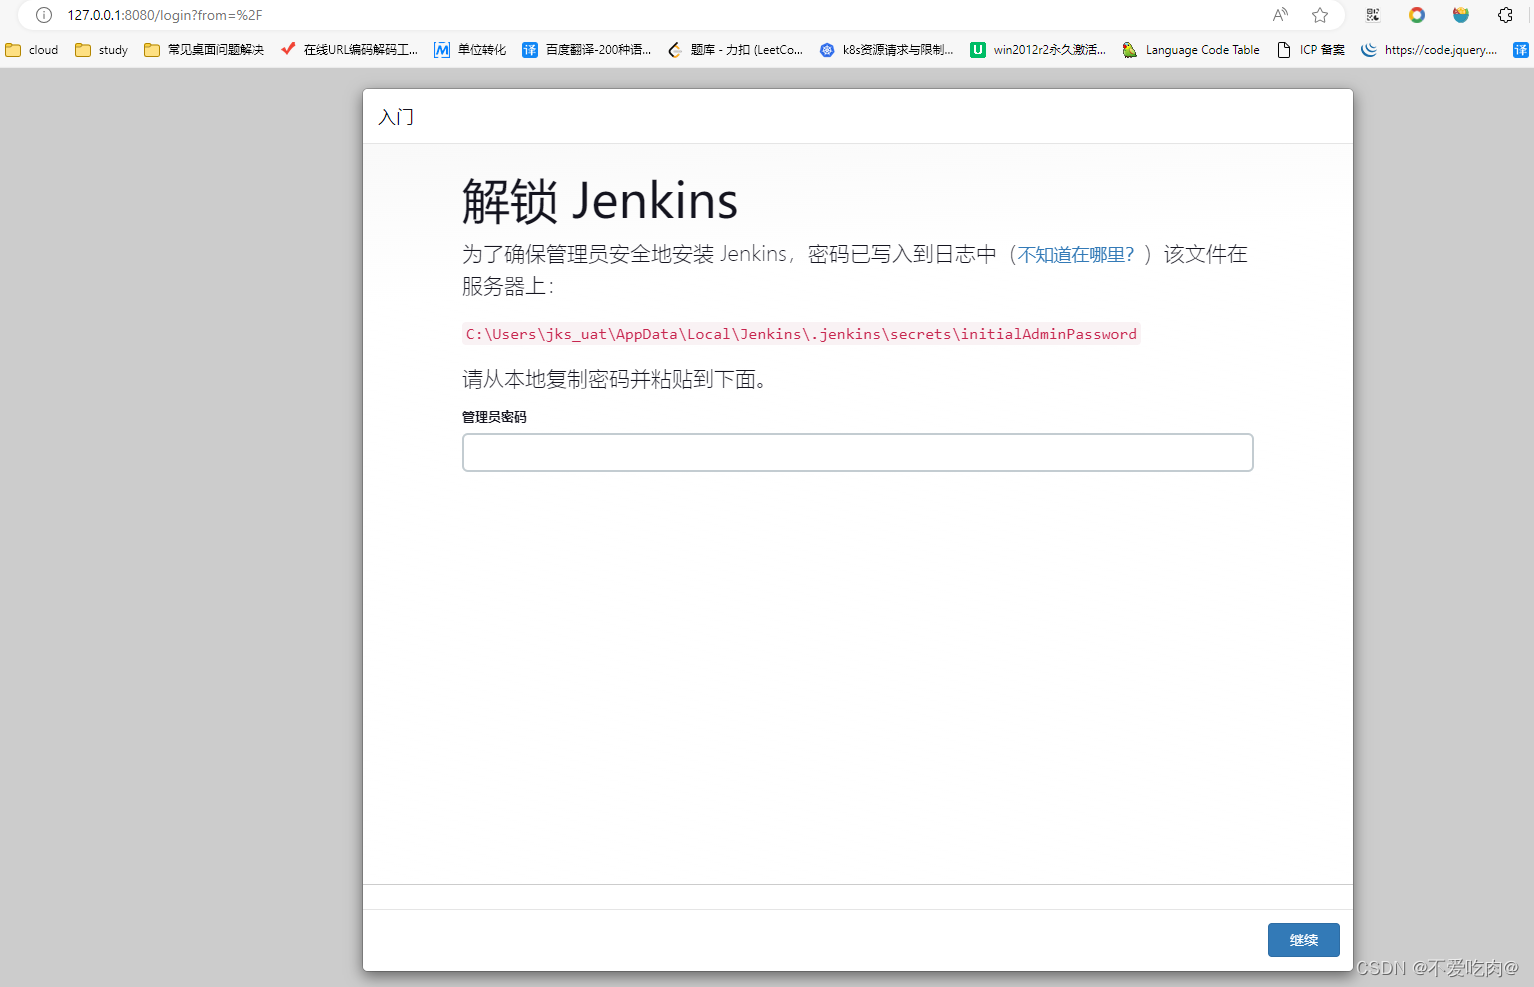This screenshot has width=1534, height=987.
Task: Open the 百度翻译-200种语 bookmark
Action: [x=587, y=50]
